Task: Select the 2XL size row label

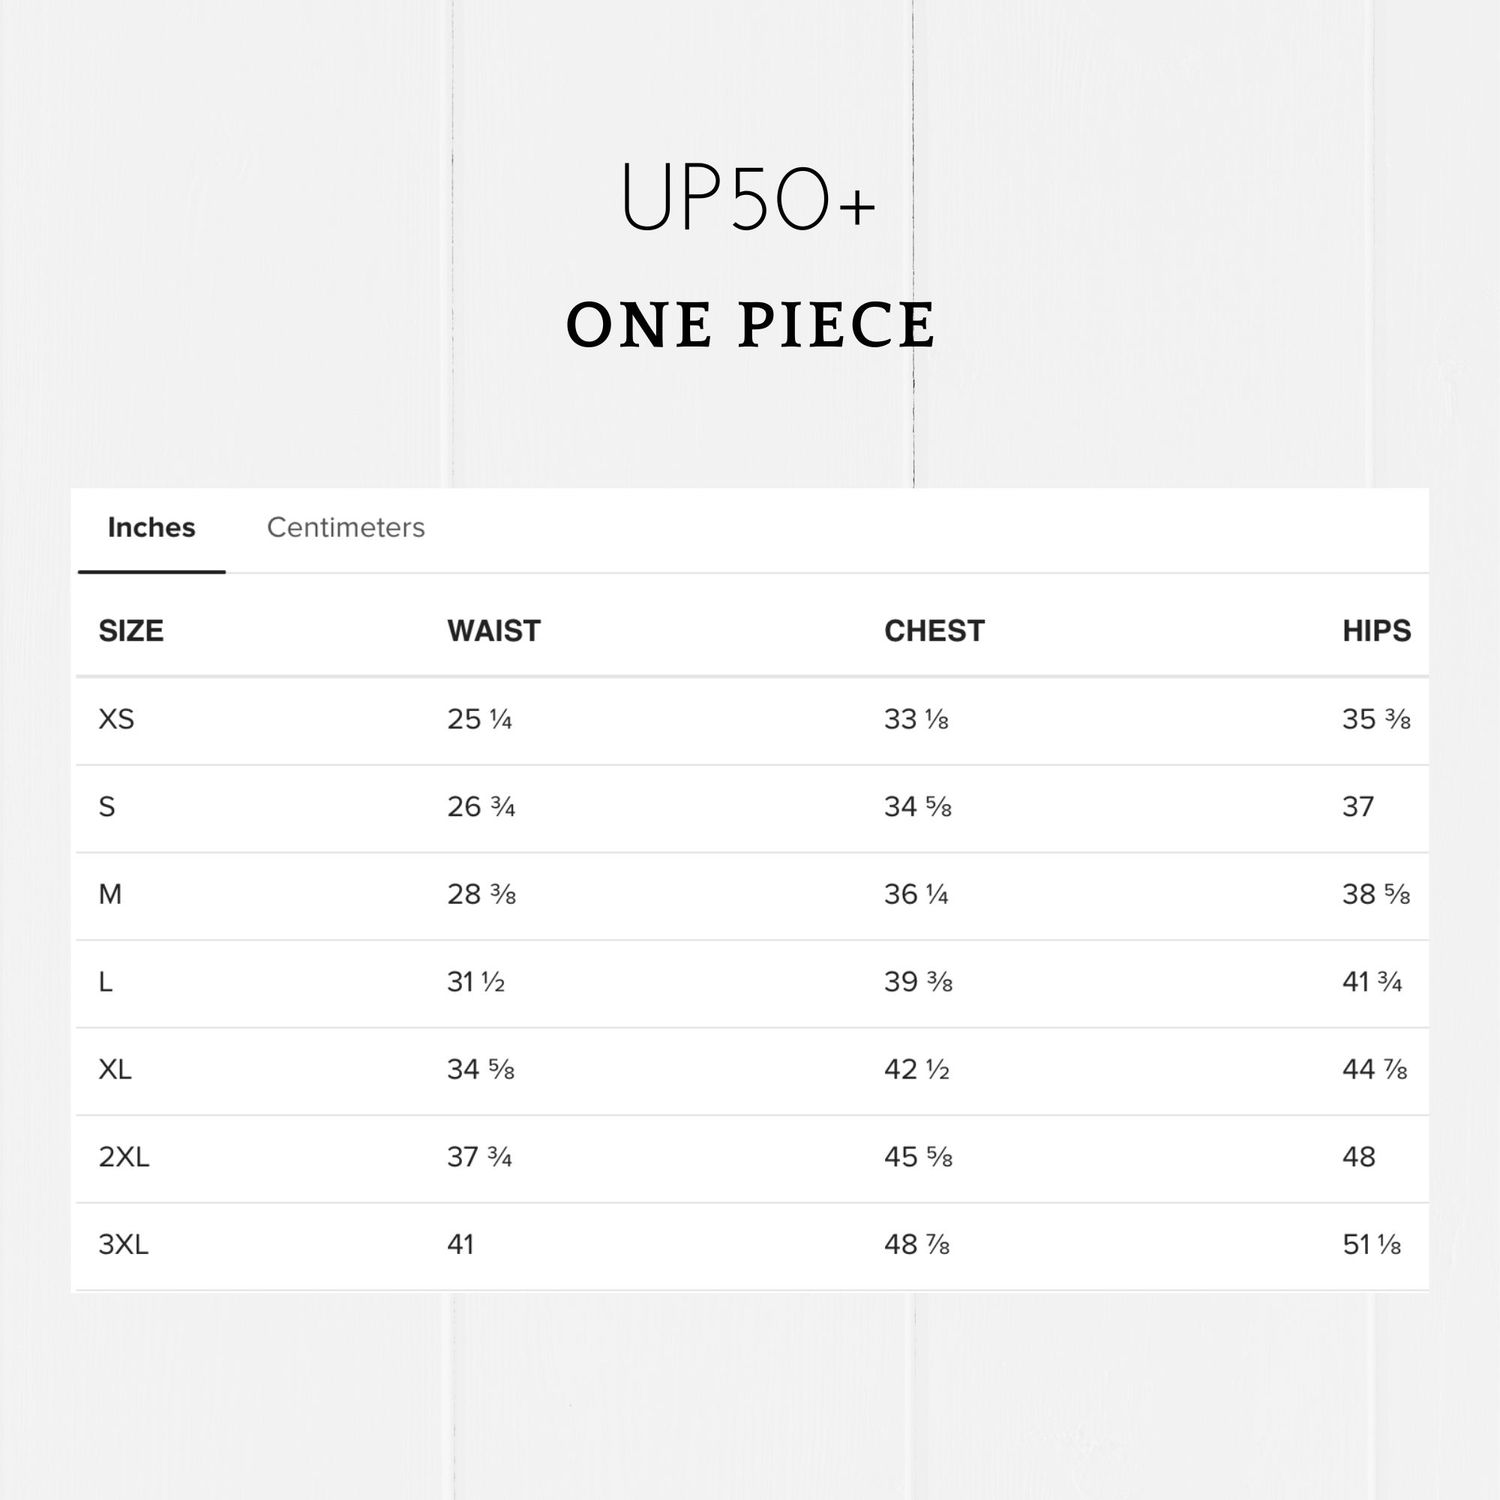Action: point(124,1158)
